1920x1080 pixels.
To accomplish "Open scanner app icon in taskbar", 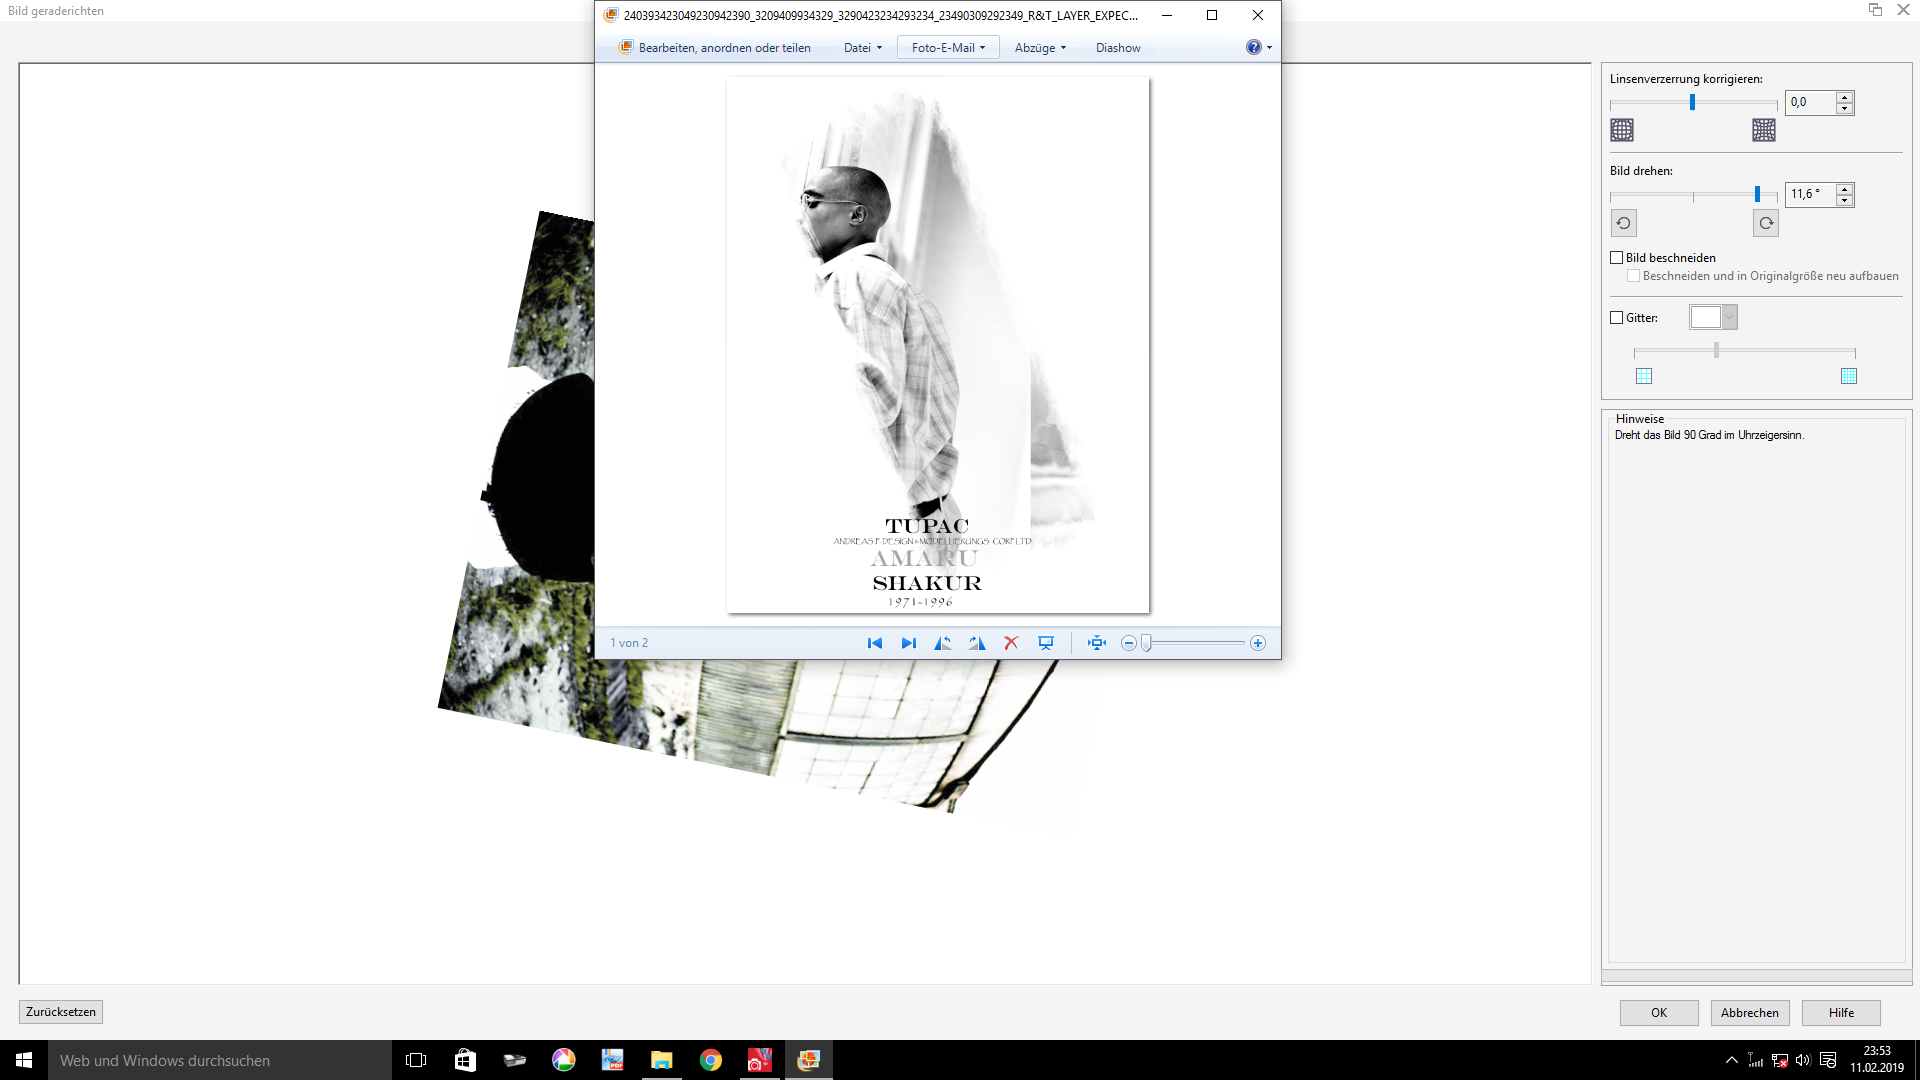I will click(514, 1060).
